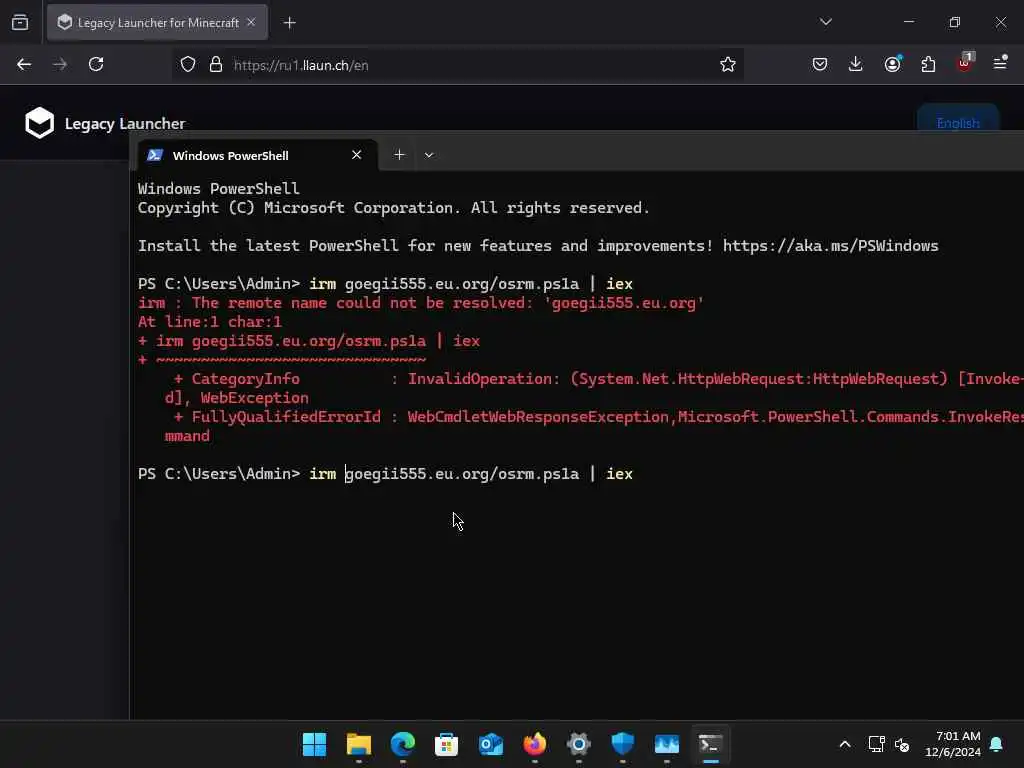Viewport: 1024px width, 768px height.
Task: Expand the list all tabs chevron
Action: (x=825, y=22)
